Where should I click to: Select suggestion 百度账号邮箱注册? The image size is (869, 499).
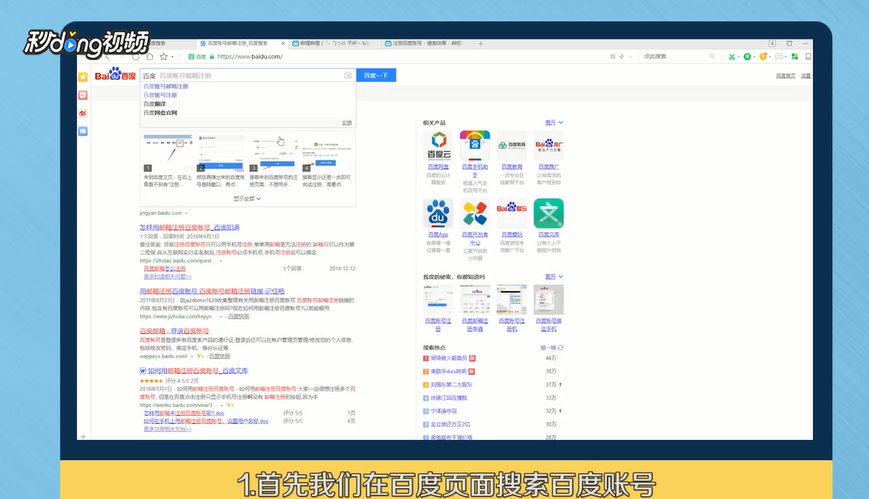166,86
